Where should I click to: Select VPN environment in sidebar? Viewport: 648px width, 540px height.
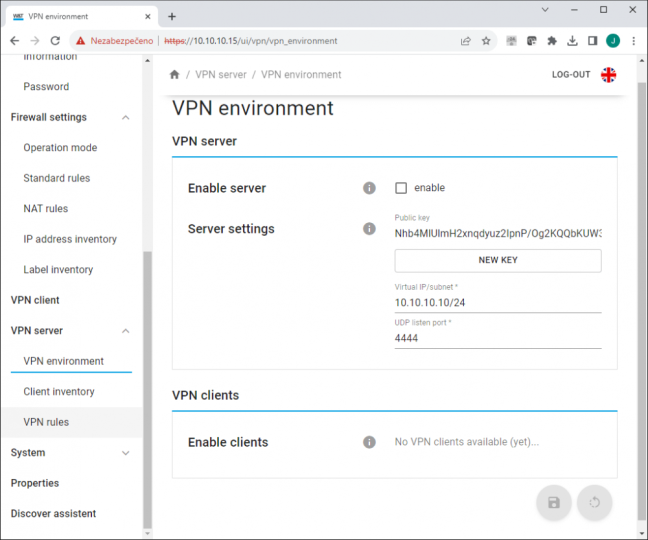point(64,361)
